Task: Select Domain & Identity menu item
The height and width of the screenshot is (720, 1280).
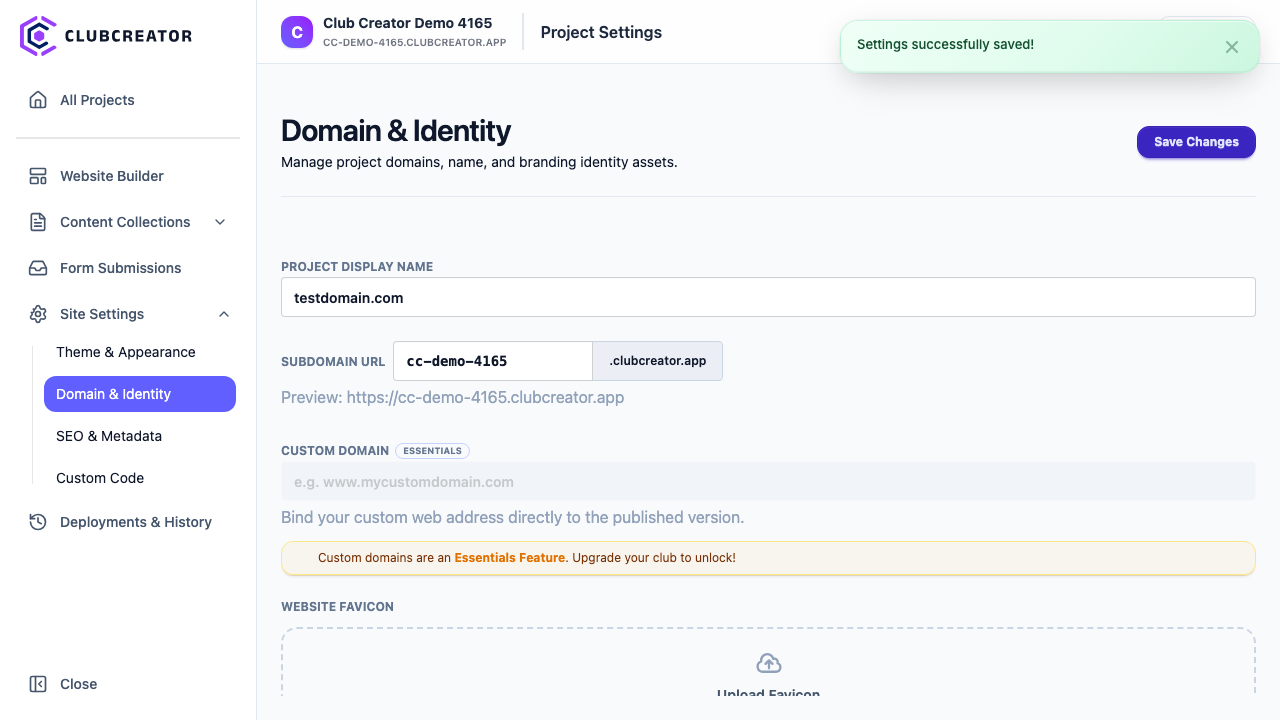Action: [140, 394]
